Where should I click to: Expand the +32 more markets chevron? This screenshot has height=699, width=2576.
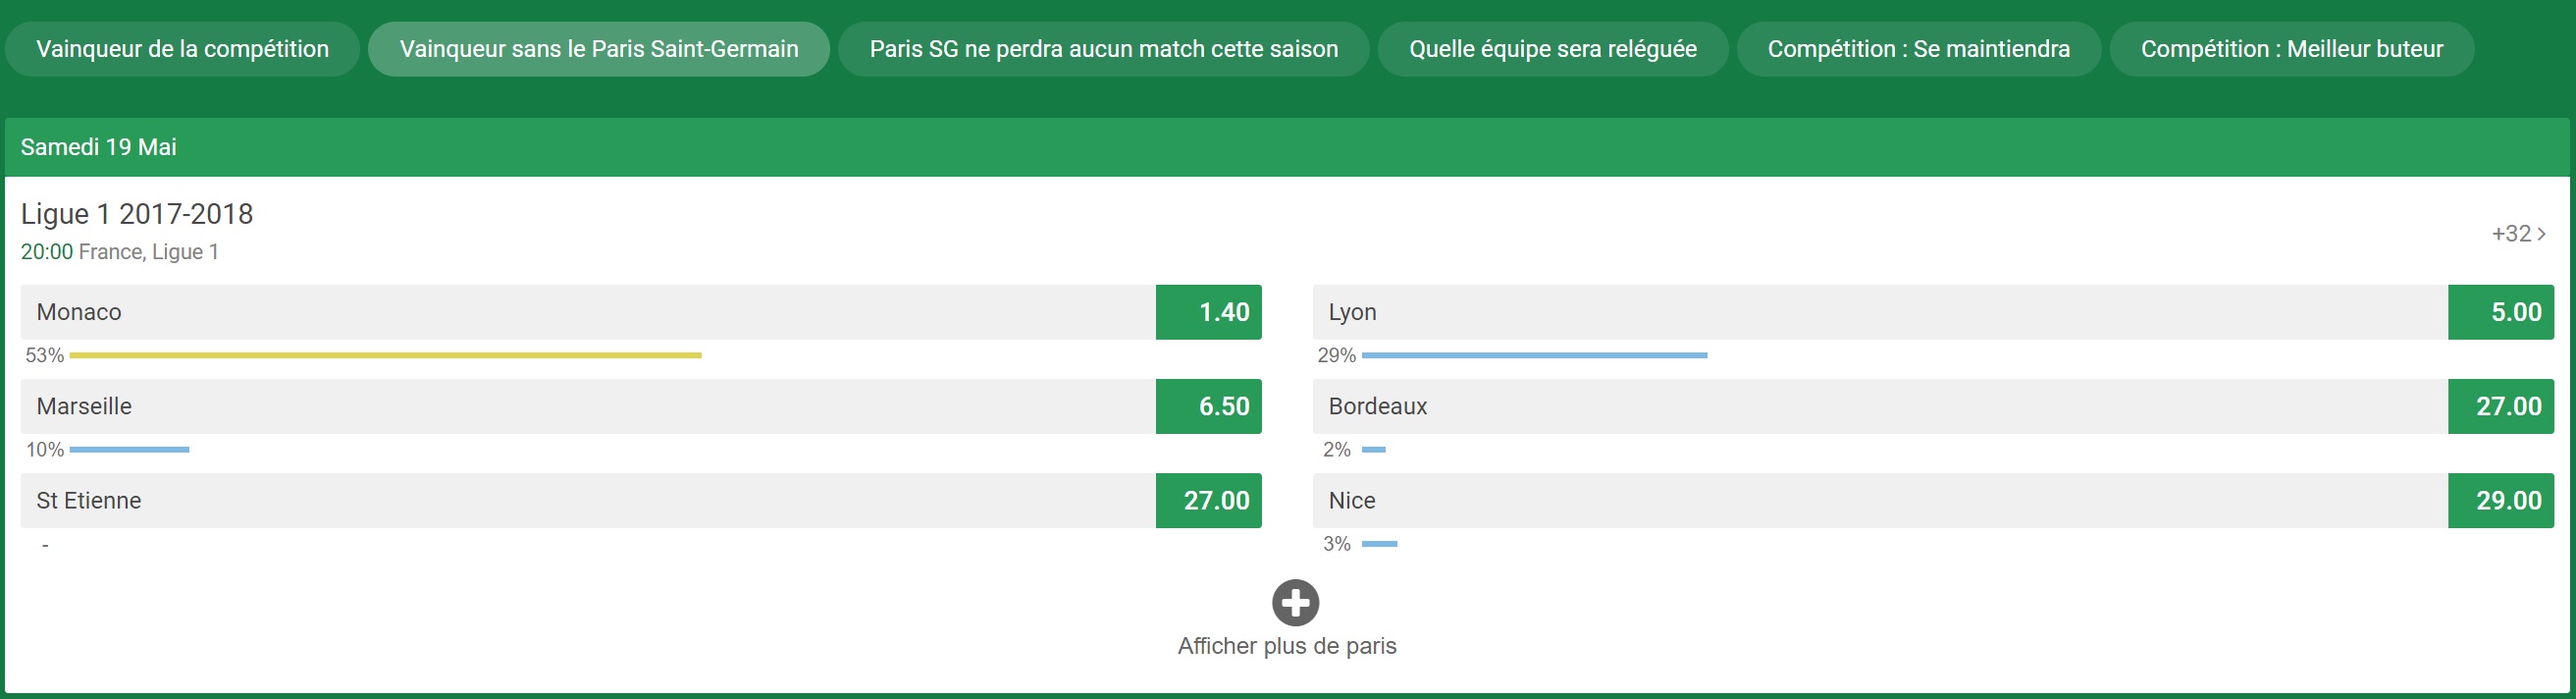click(x=2519, y=234)
